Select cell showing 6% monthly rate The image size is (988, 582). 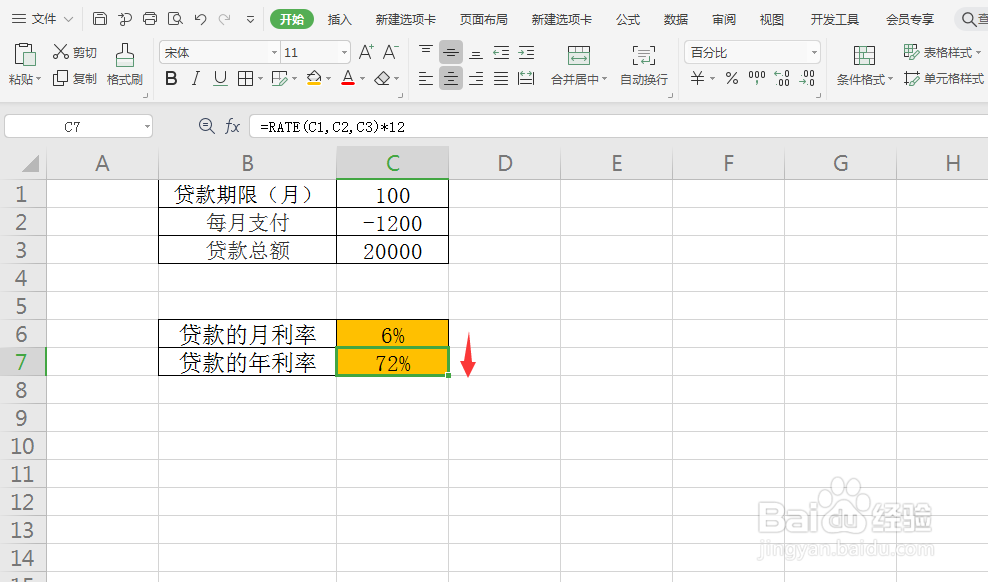pyautogui.click(x=393, y=334)
